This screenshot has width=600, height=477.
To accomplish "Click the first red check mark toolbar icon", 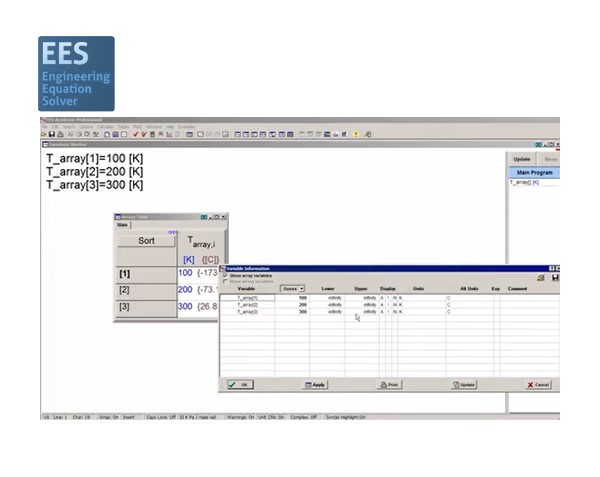I will (135, 134).
